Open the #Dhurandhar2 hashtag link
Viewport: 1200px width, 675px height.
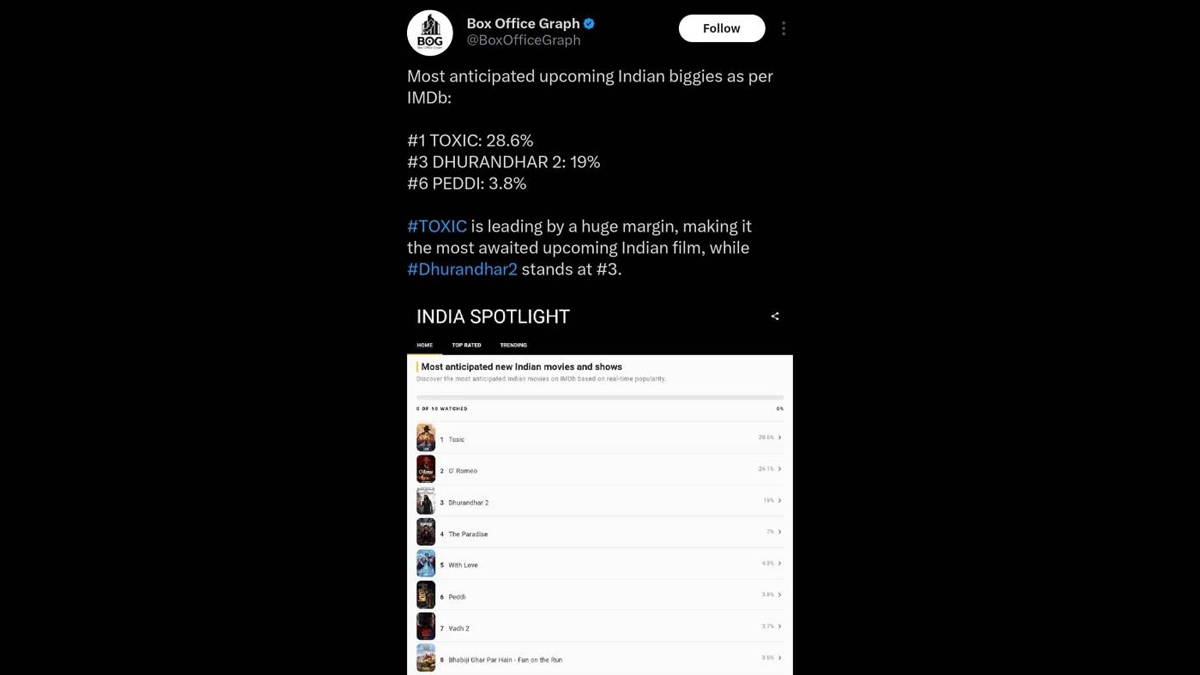click(x=462, y=269)
